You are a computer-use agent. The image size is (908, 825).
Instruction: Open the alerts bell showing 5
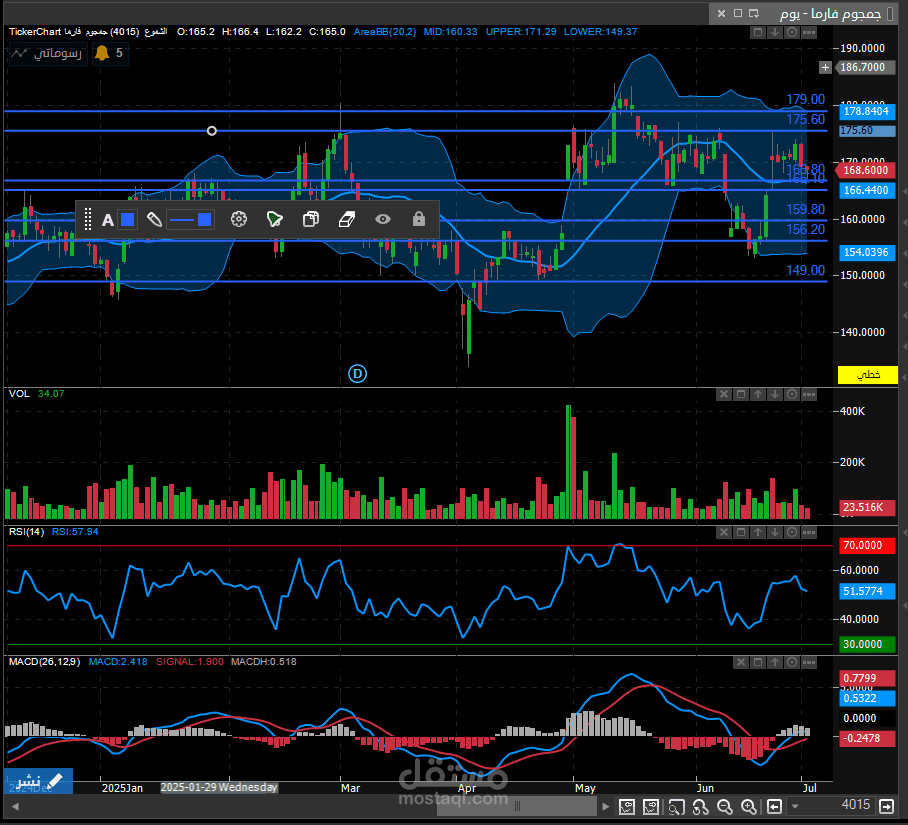coord(109,53)
